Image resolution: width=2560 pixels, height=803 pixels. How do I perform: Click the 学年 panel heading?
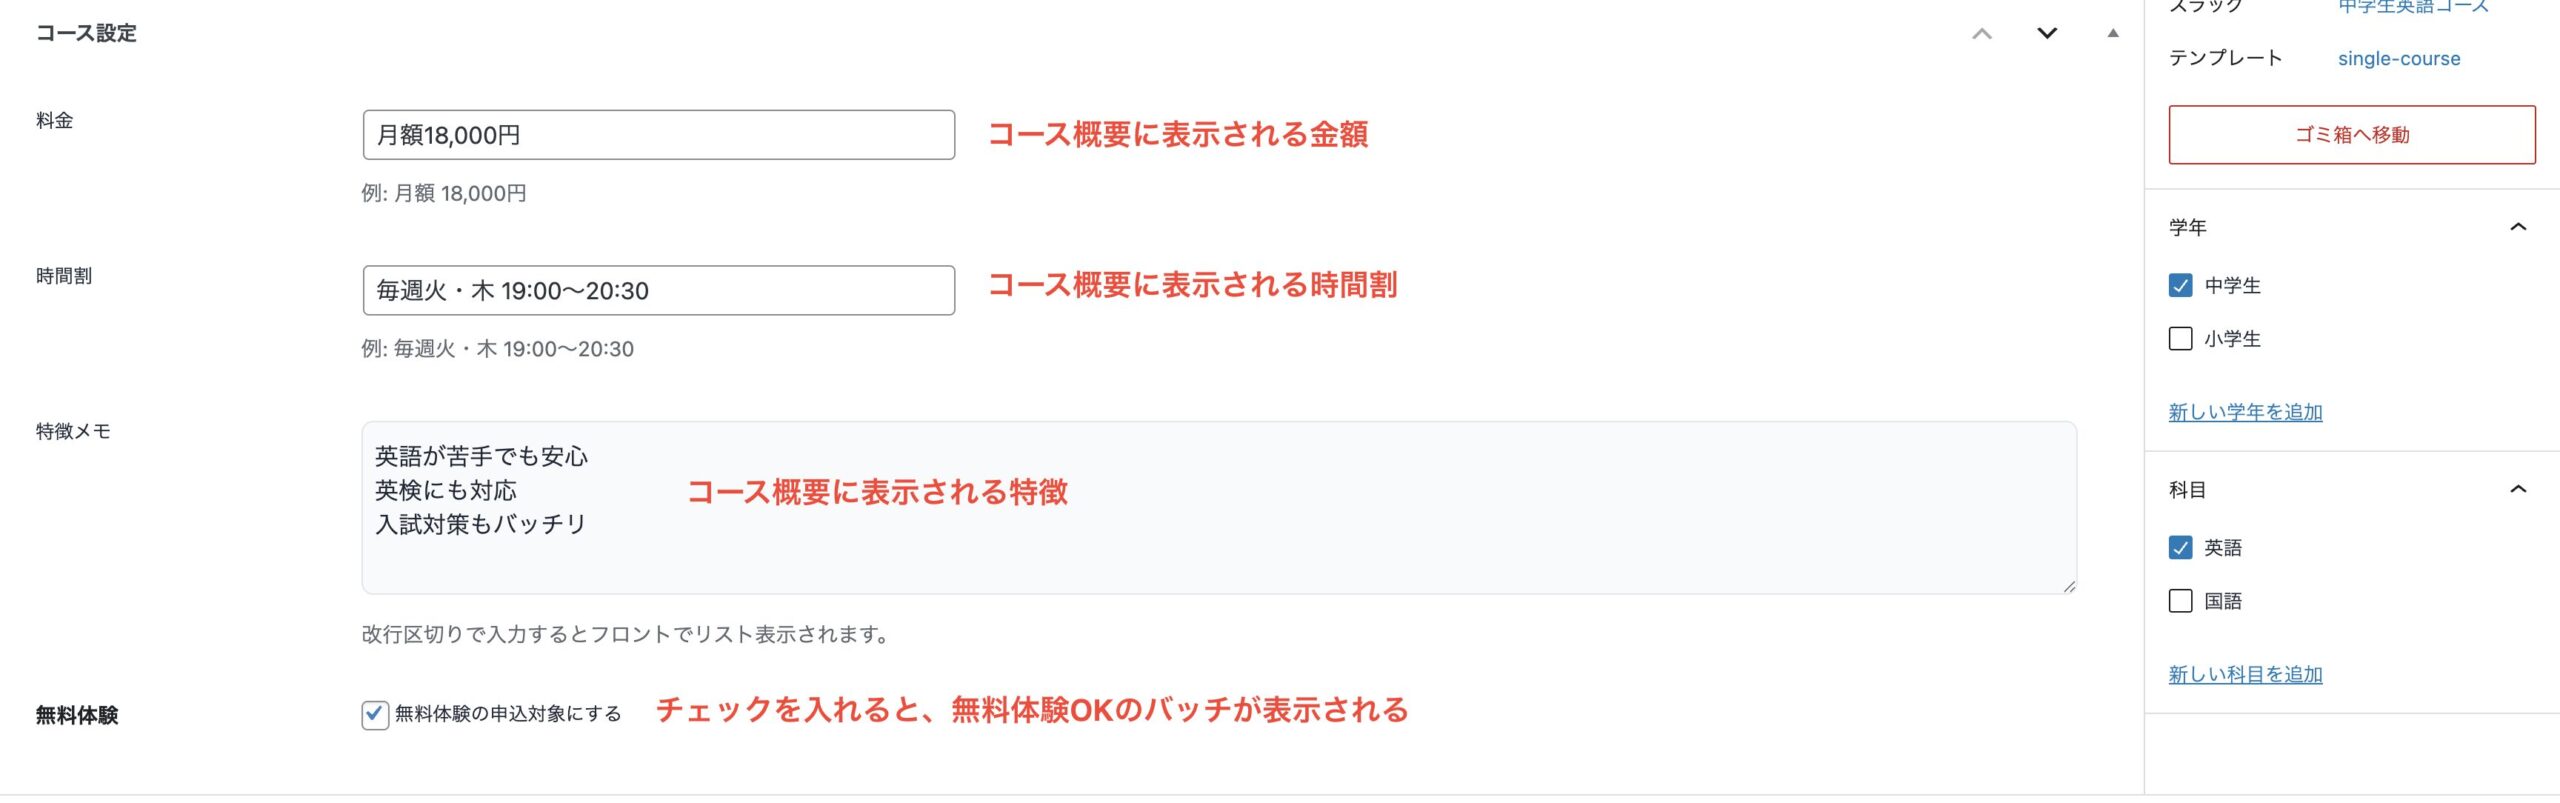point(2188,227)
